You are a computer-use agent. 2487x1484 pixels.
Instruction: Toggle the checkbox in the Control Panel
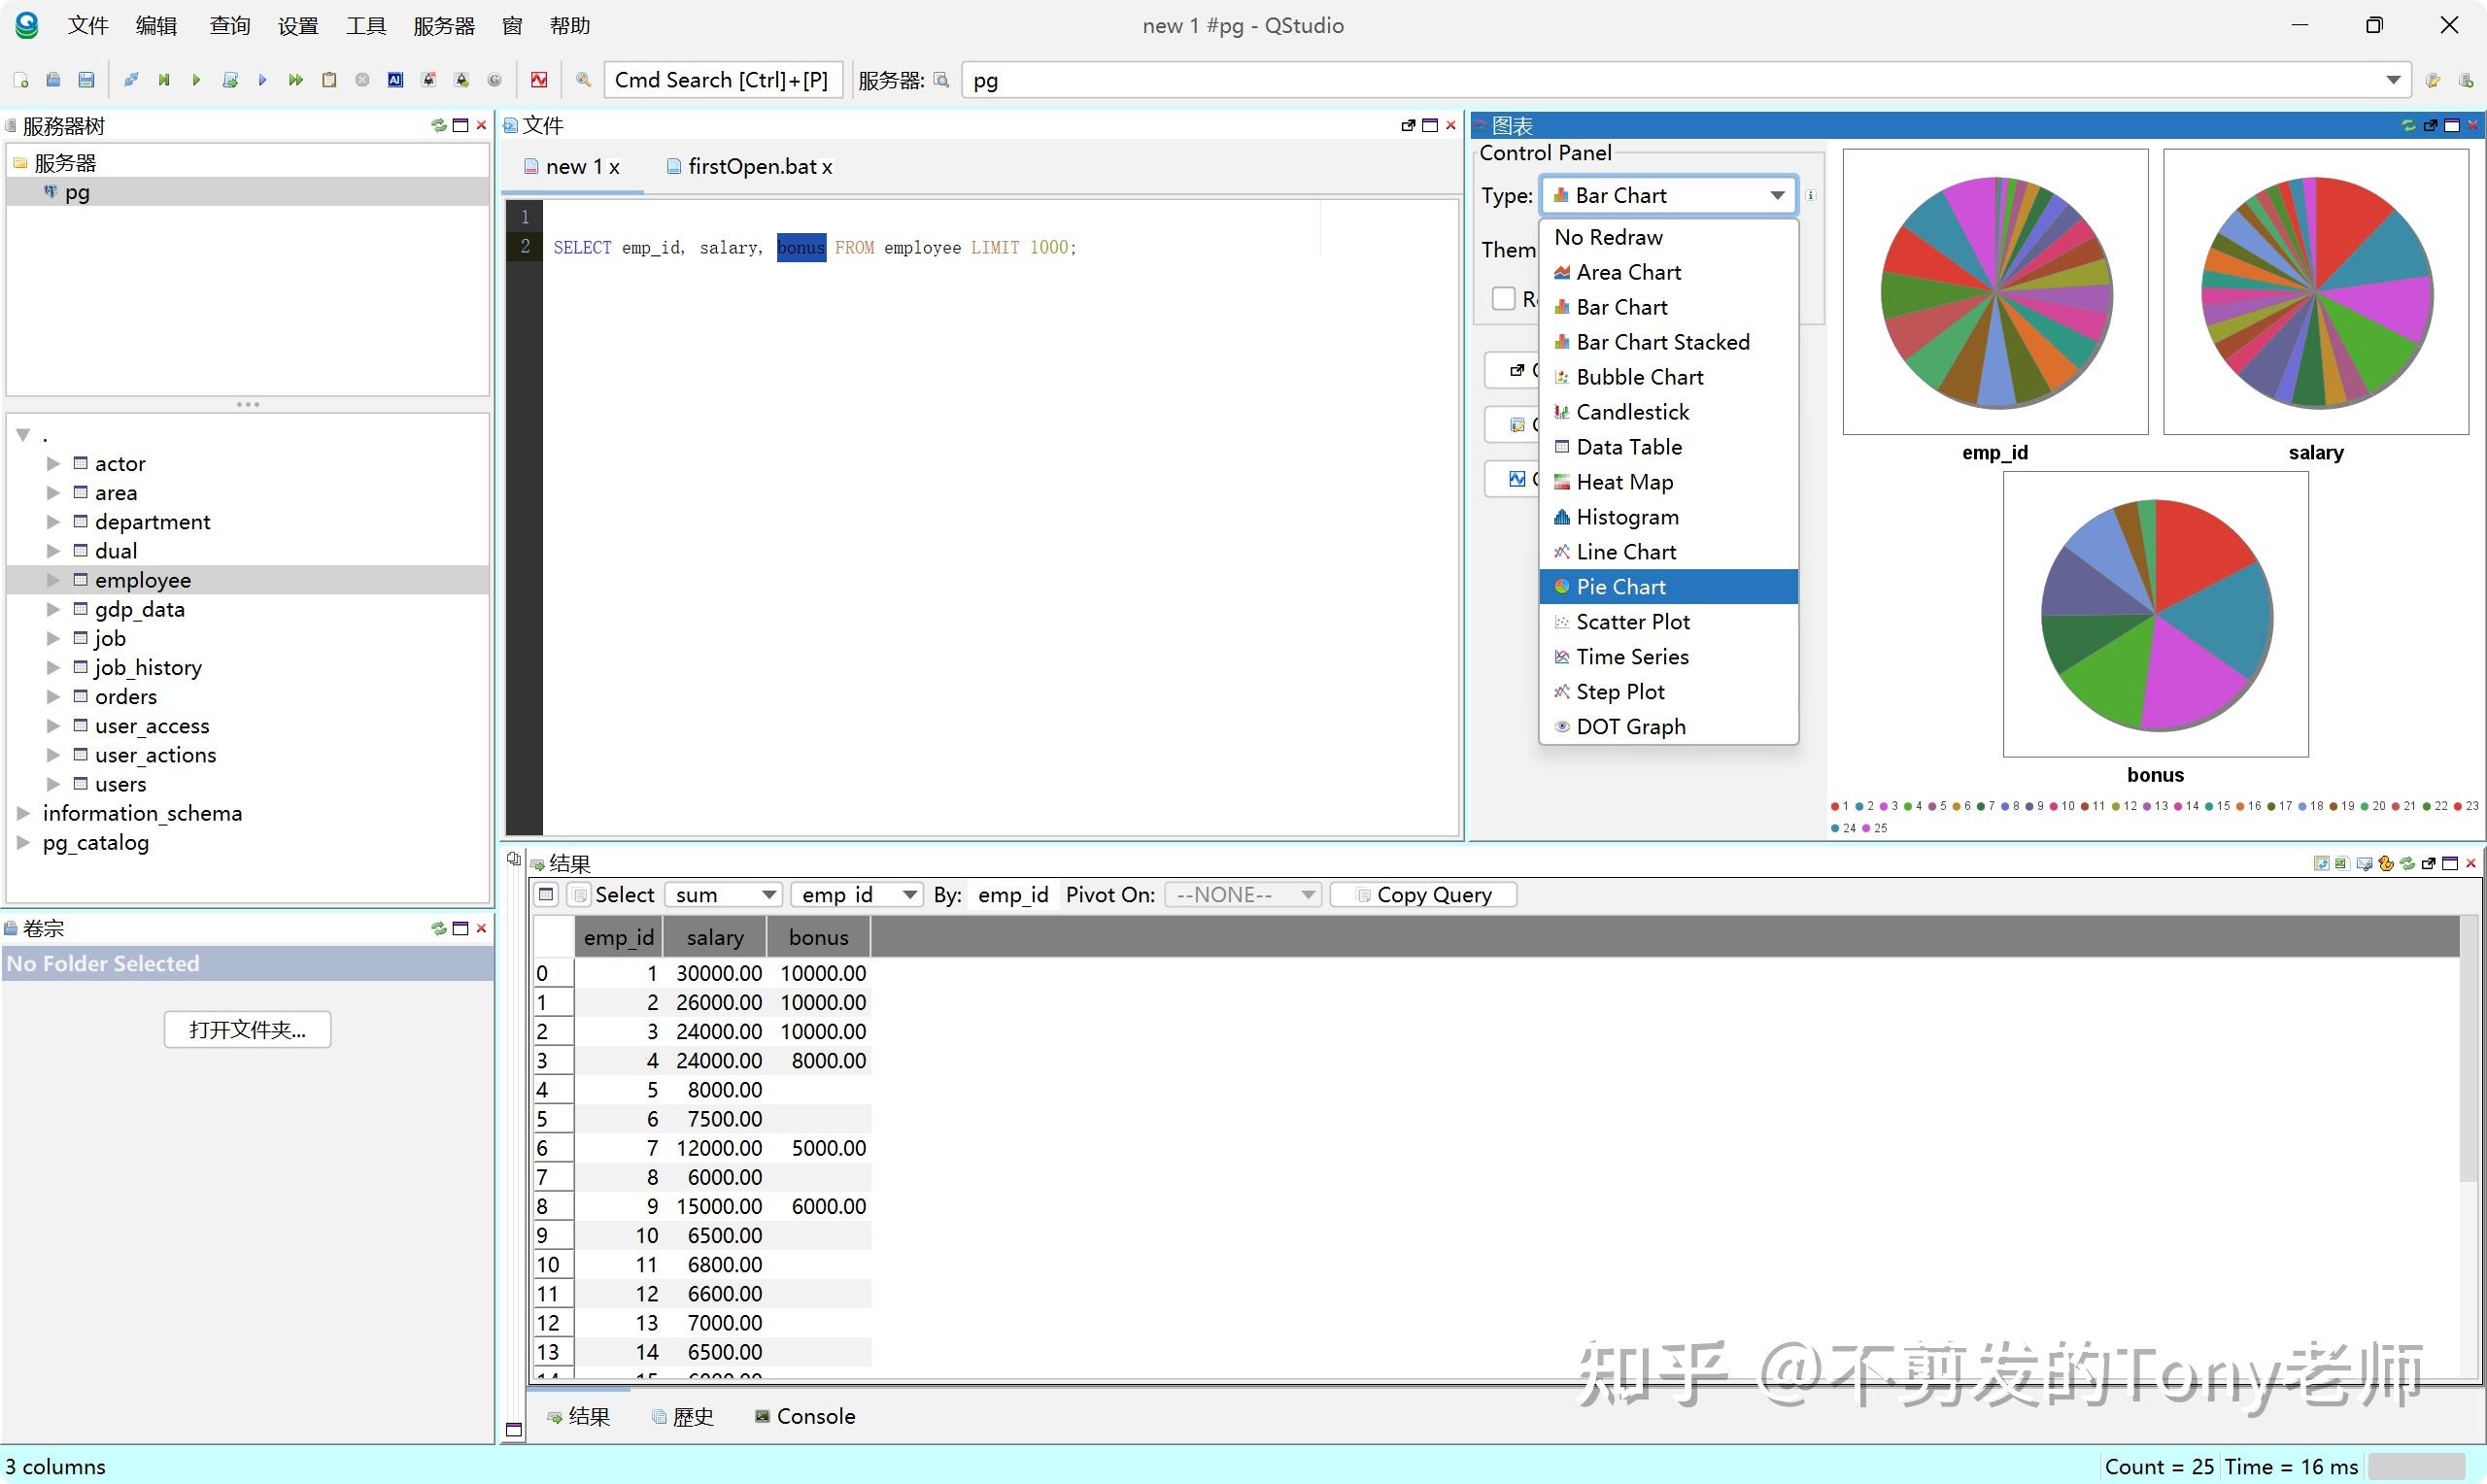[1504, 298]
